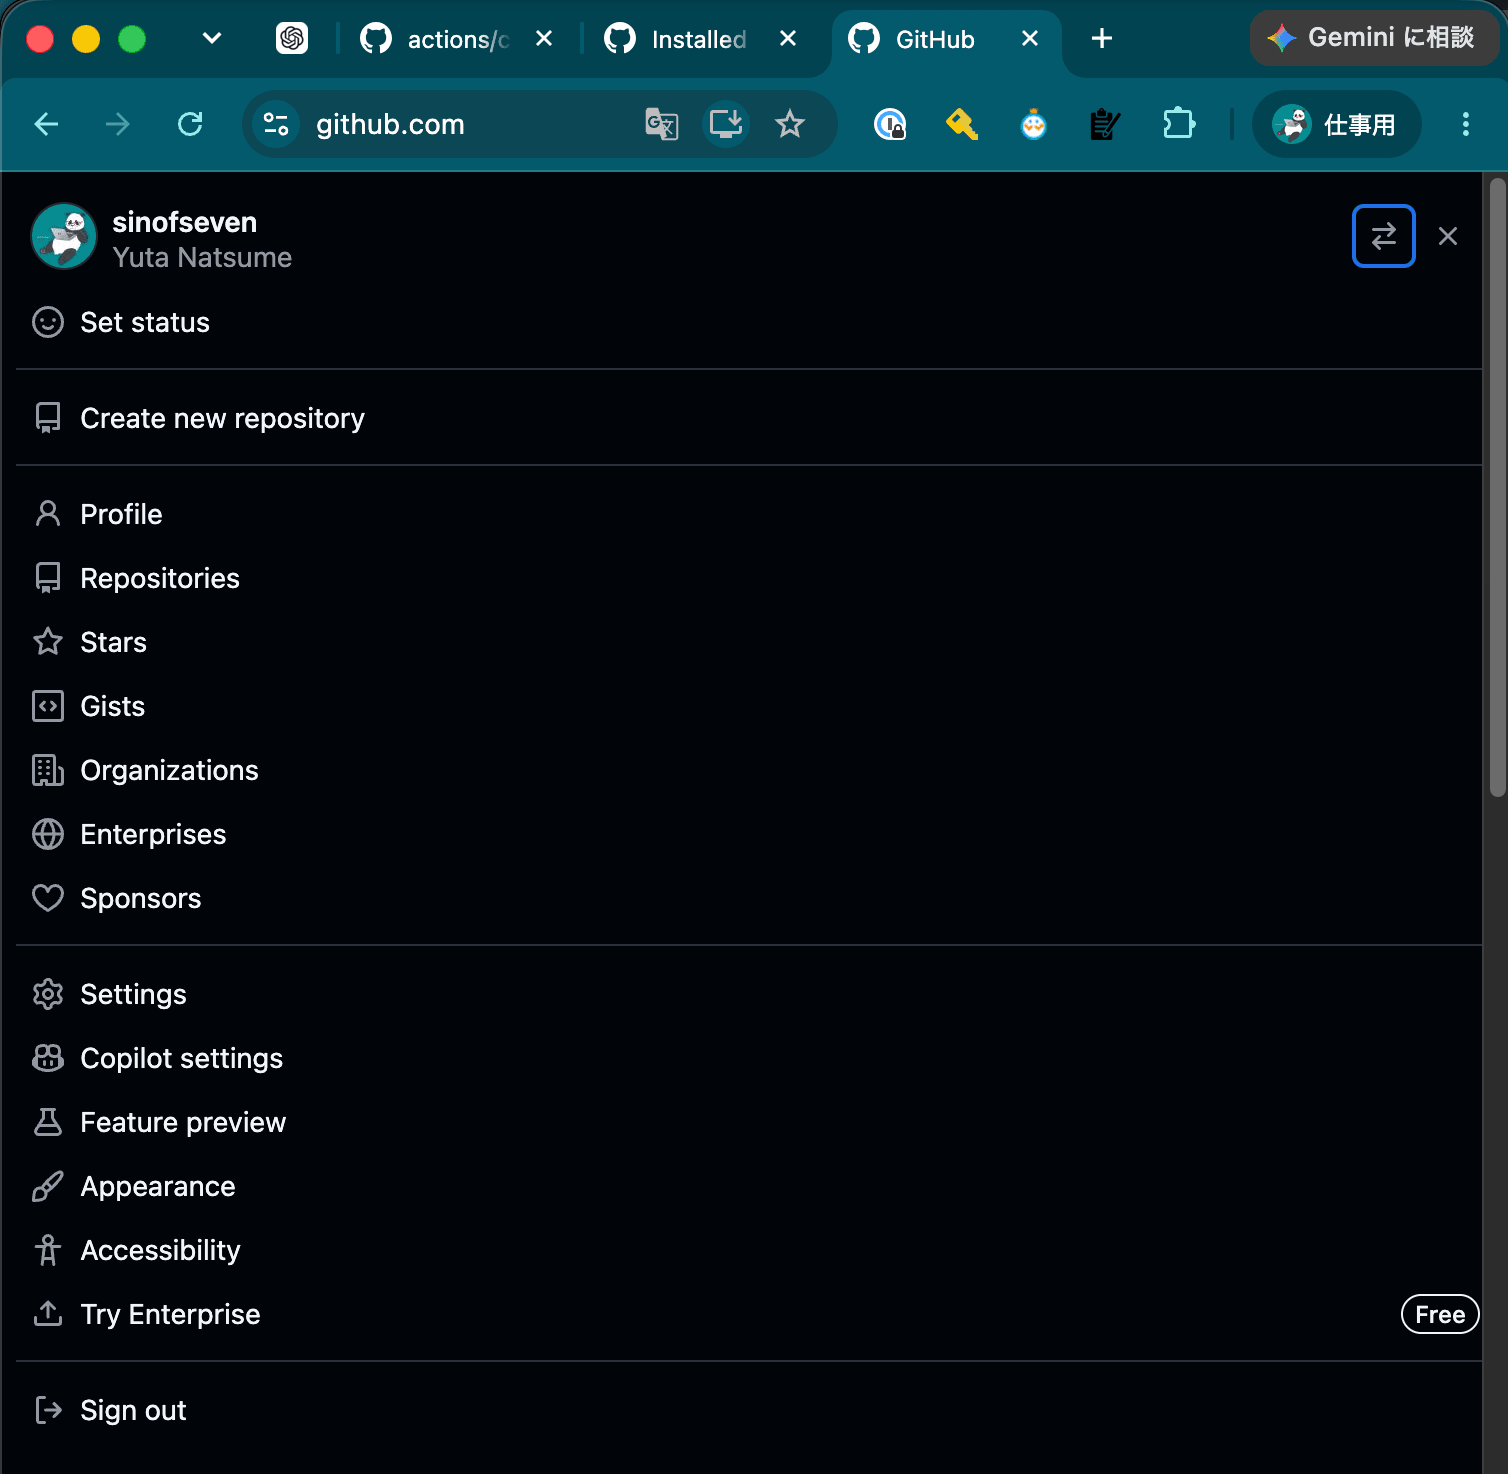This screenshot has width=1508, height=1474.
Task: Click the Repositories repo icon
Action: pos(48,578)
